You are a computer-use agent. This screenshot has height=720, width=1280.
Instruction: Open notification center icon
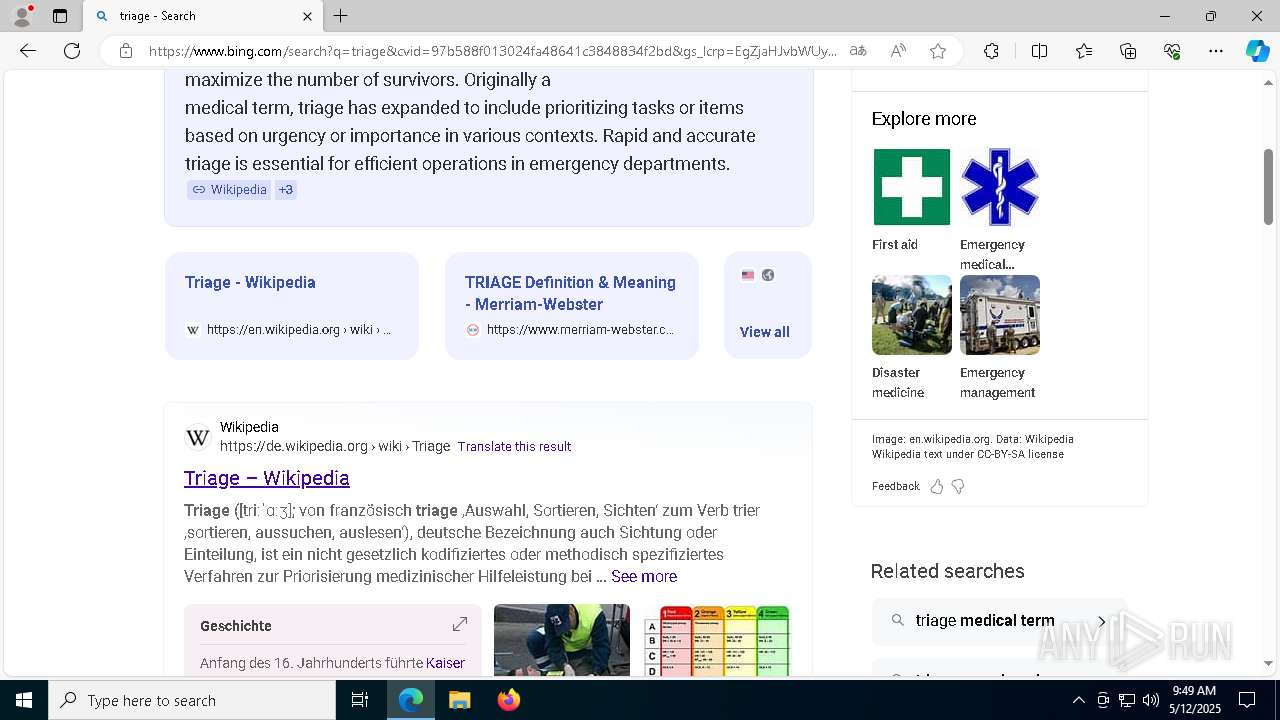point(1247,700)
